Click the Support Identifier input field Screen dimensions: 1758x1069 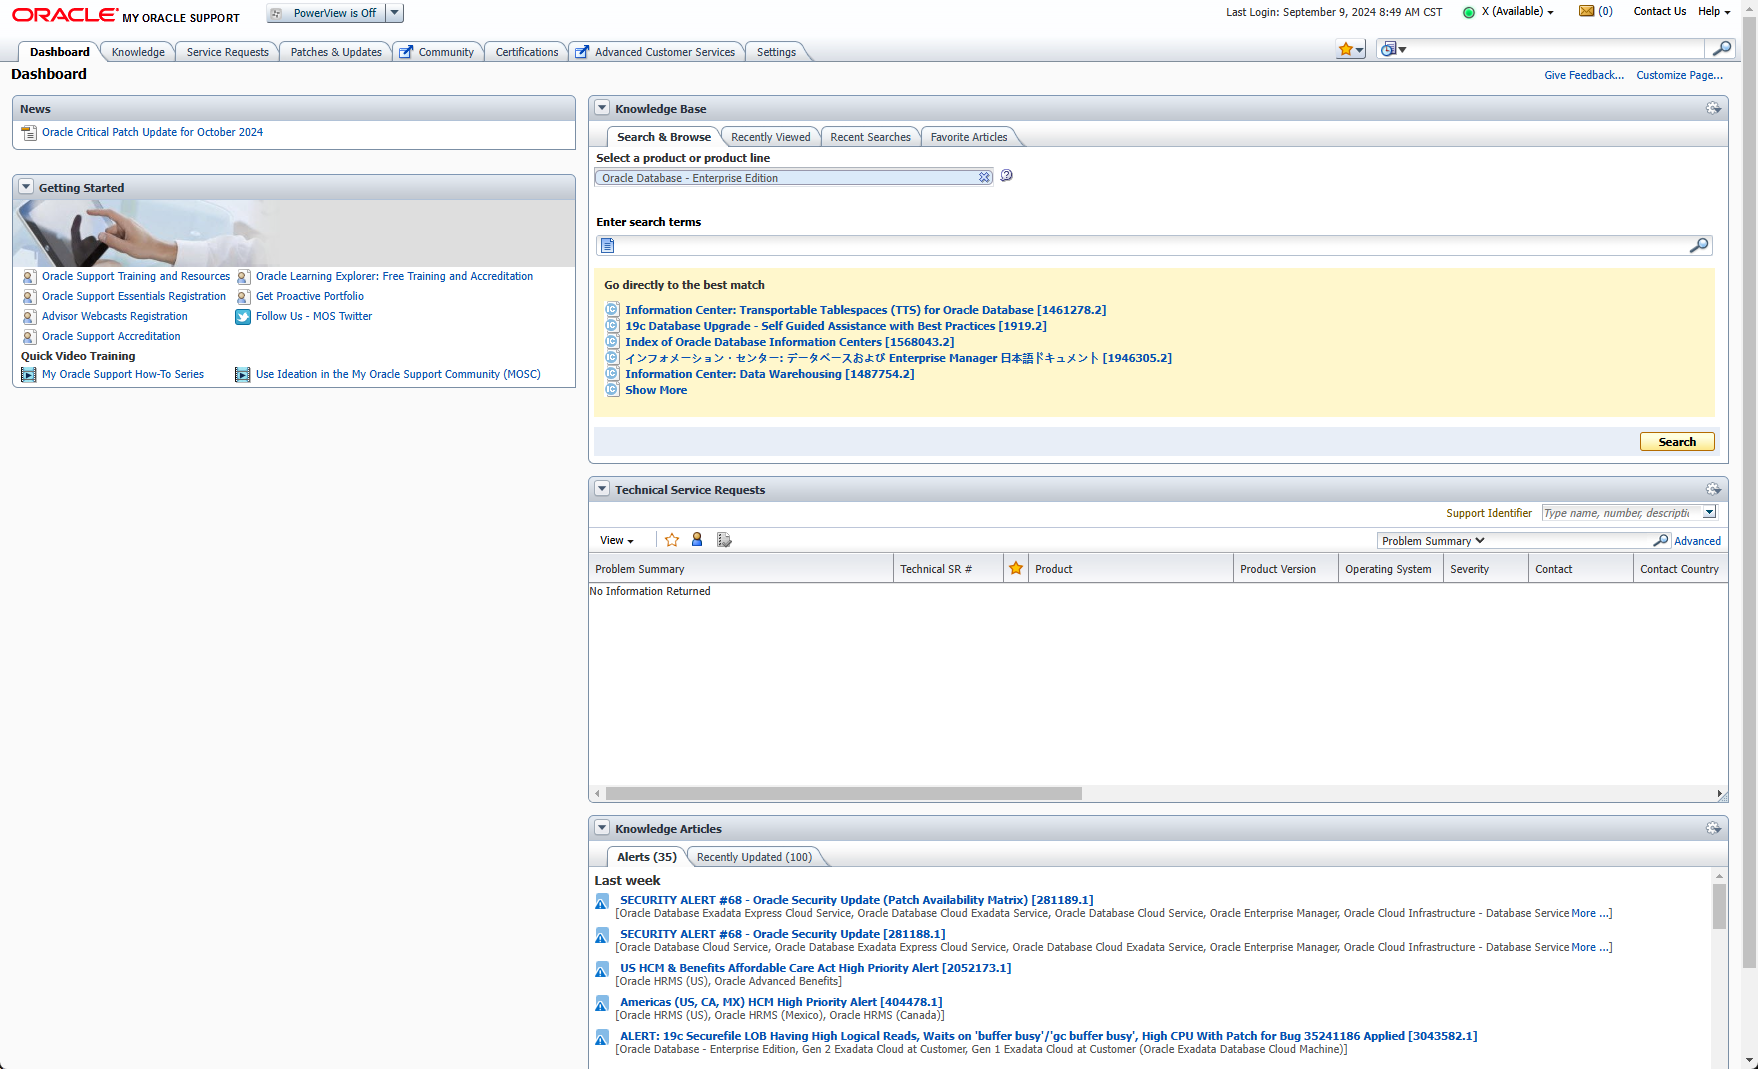tap(1621, 513)
